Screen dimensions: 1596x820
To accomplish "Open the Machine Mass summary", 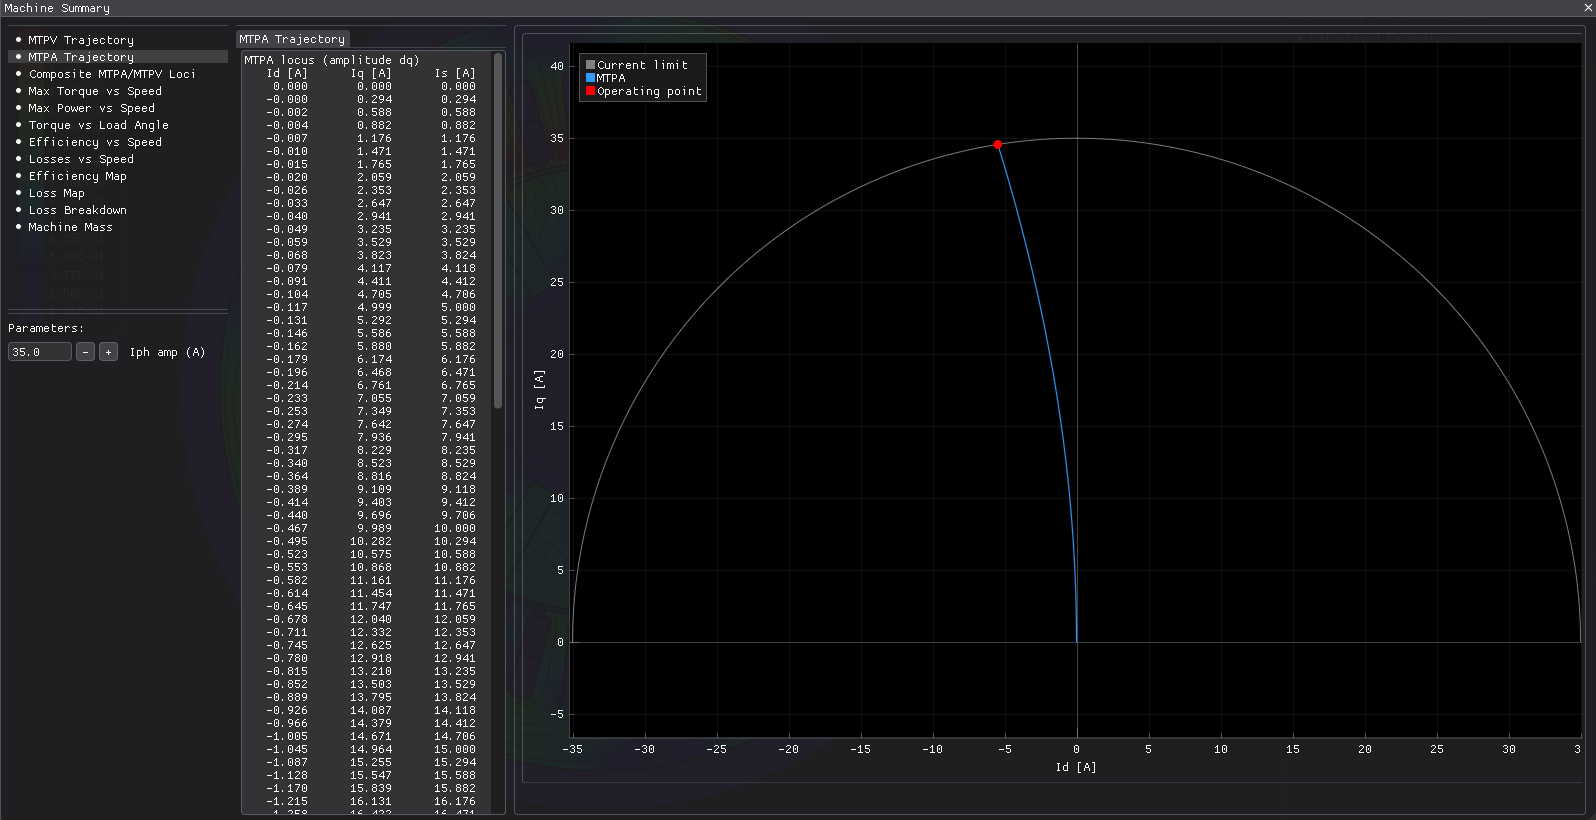I will (71, 227).
